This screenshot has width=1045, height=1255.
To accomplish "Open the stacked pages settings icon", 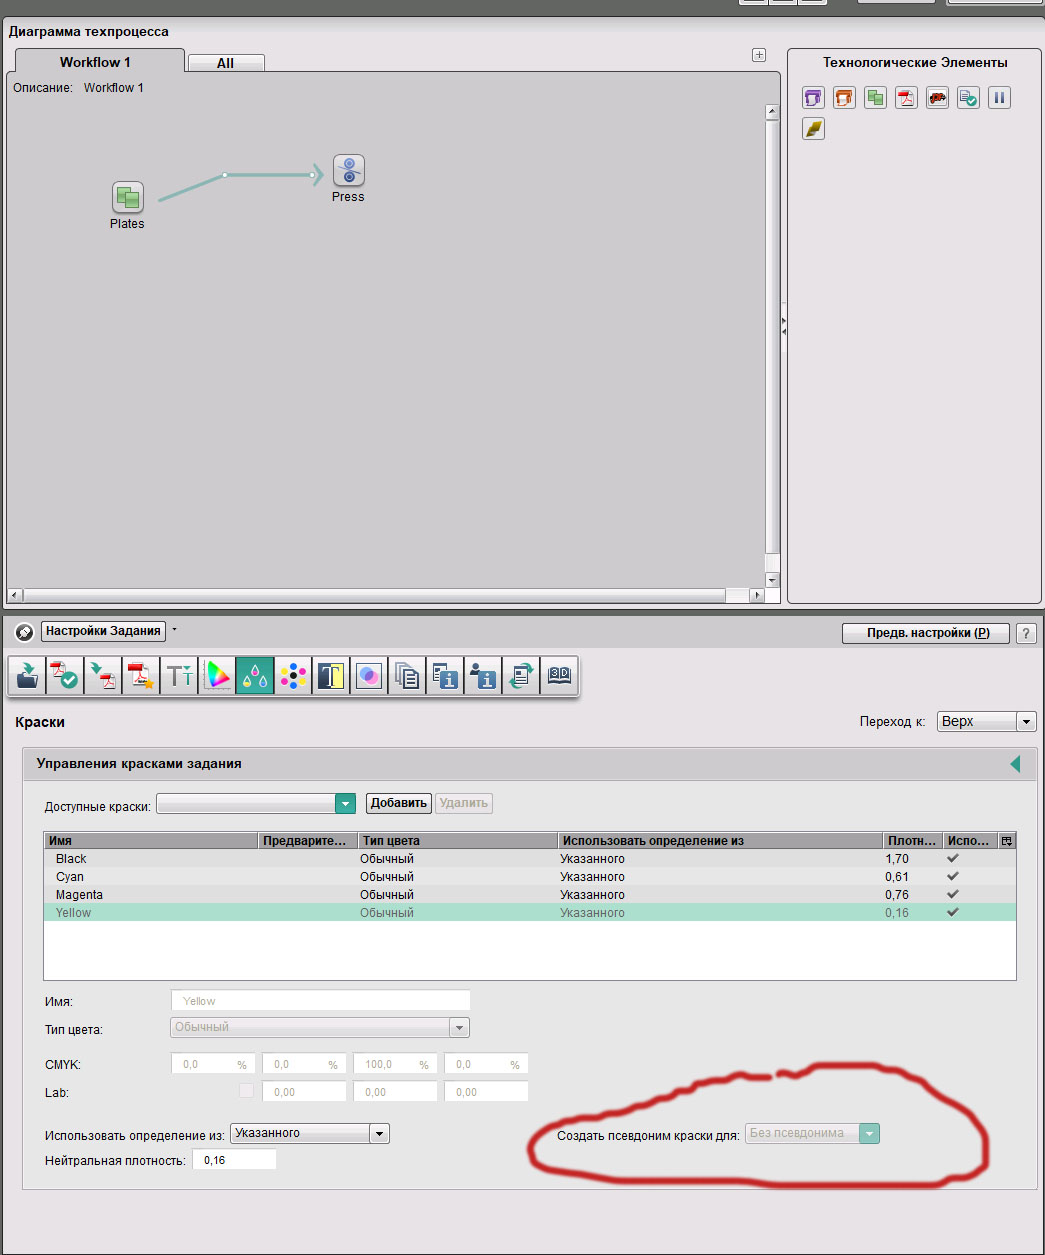I will click(407, 676).
